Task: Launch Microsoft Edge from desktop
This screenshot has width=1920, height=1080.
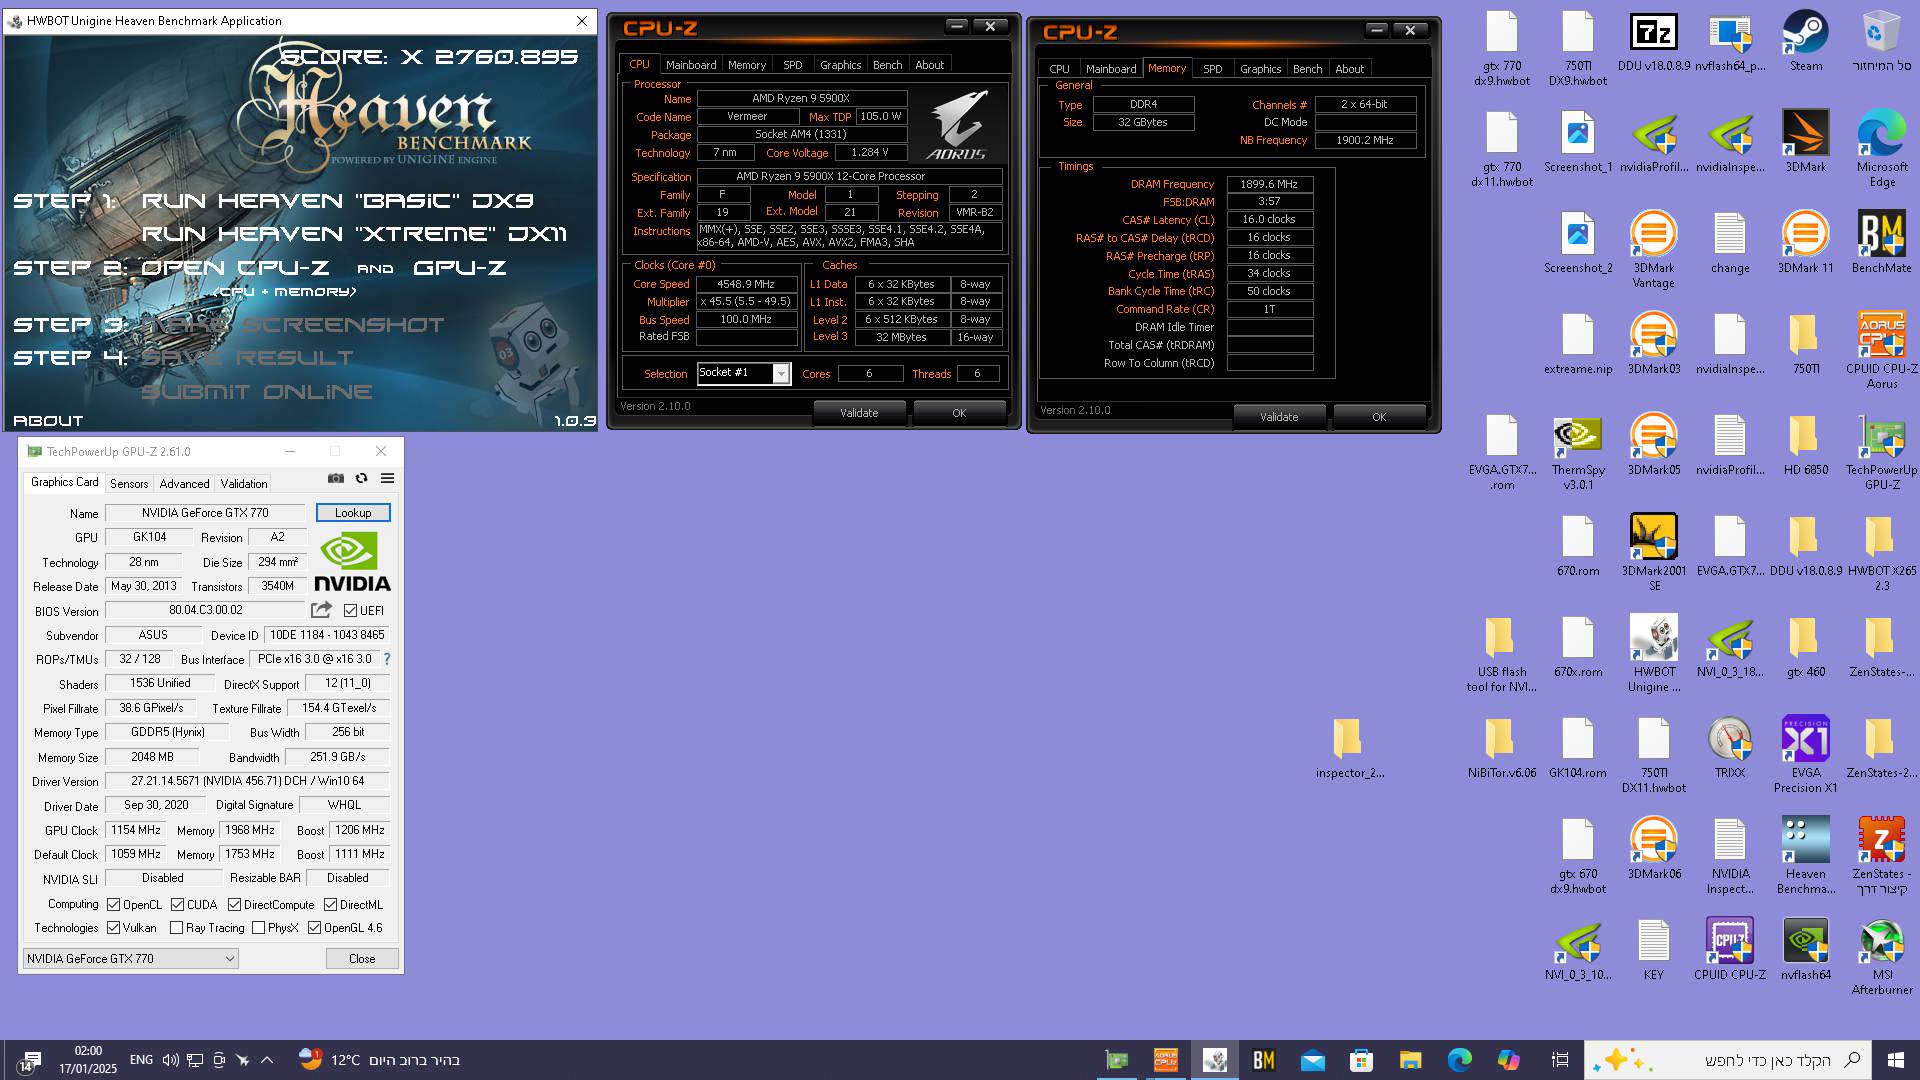Action: click(1881, 150)
